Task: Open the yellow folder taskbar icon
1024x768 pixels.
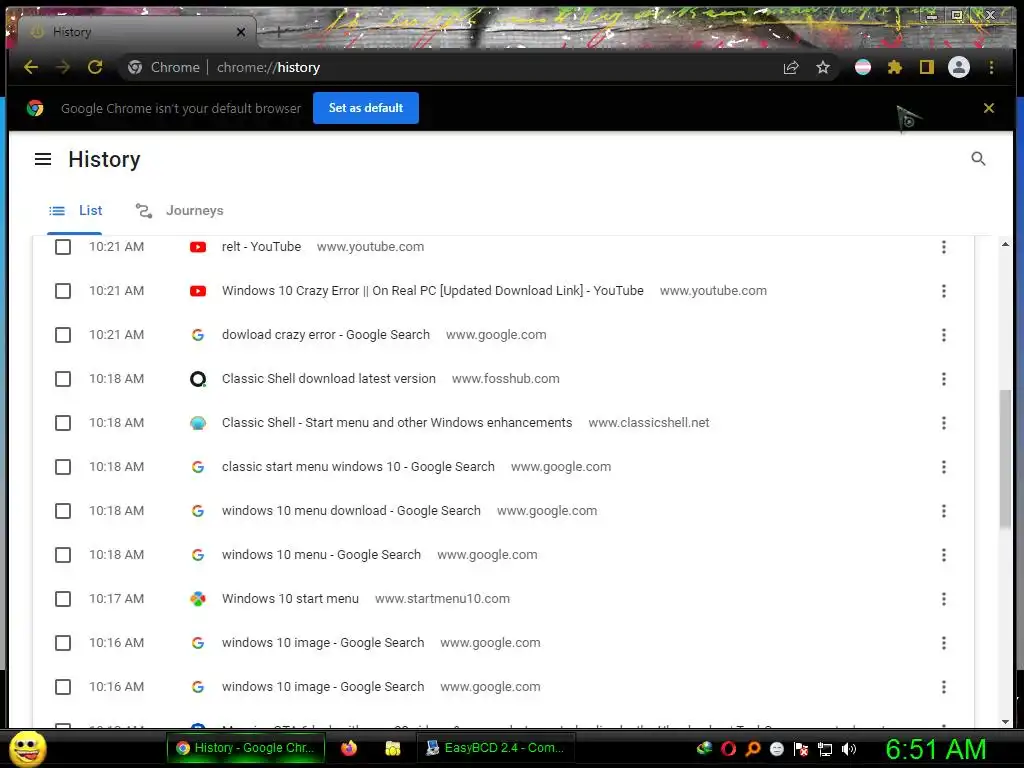Action: click(x=392, y=748)
